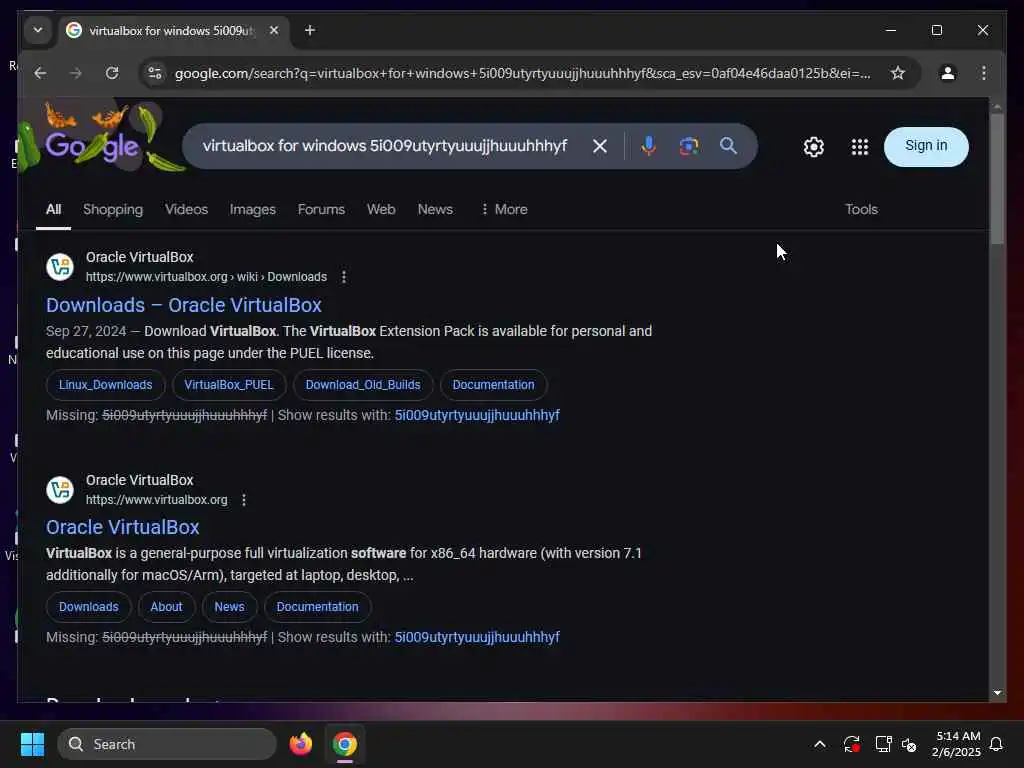
Task: Search by image with Google Lens
Action: click(x=688, y=146)
